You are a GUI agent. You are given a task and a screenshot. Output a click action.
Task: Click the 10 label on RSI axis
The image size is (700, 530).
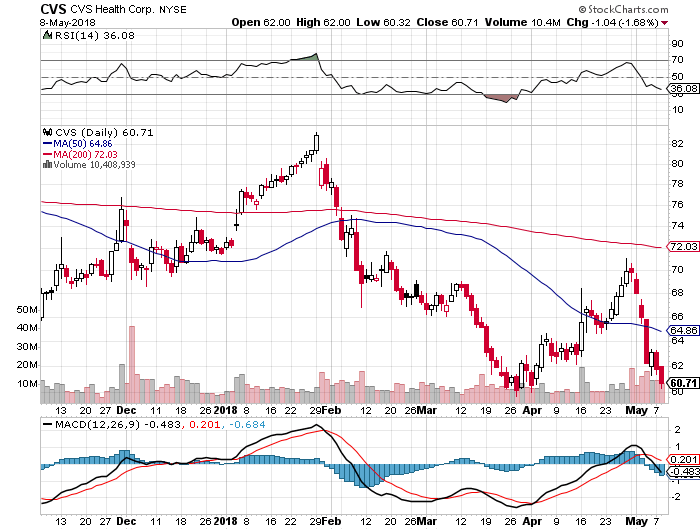pos(677,109)
